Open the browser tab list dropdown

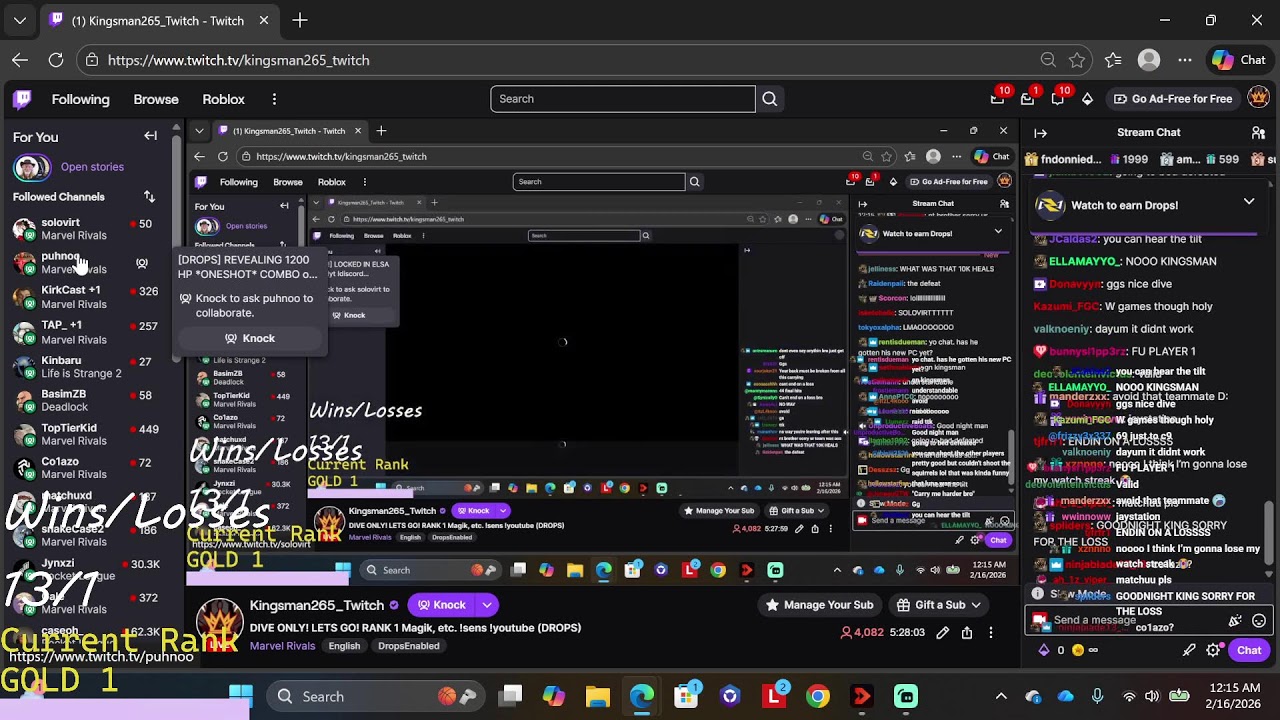click(20, 20)
